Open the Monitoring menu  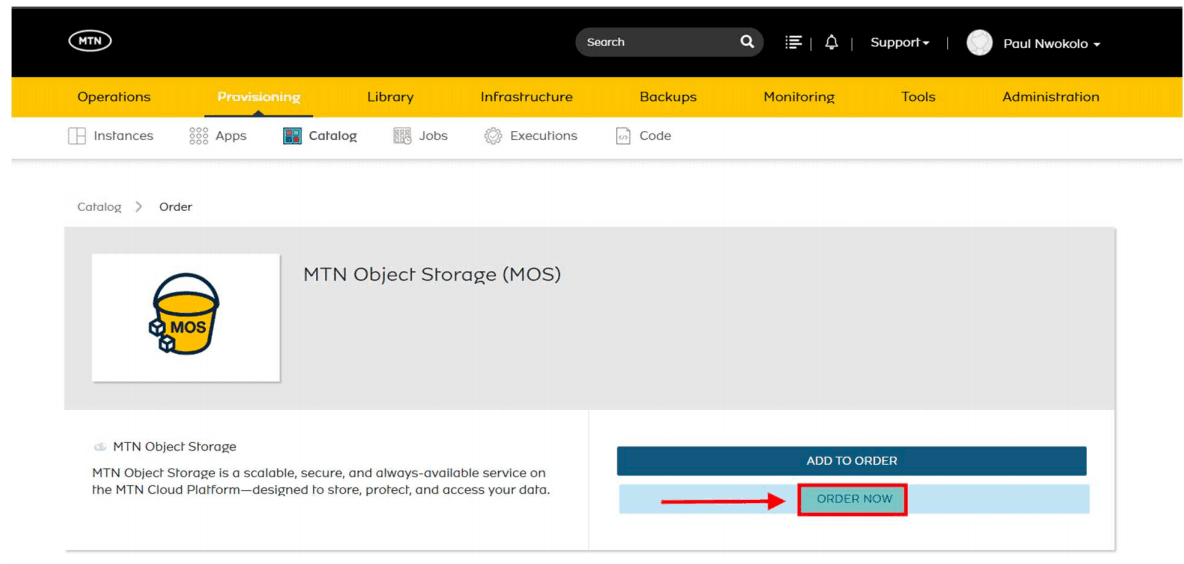799,97
